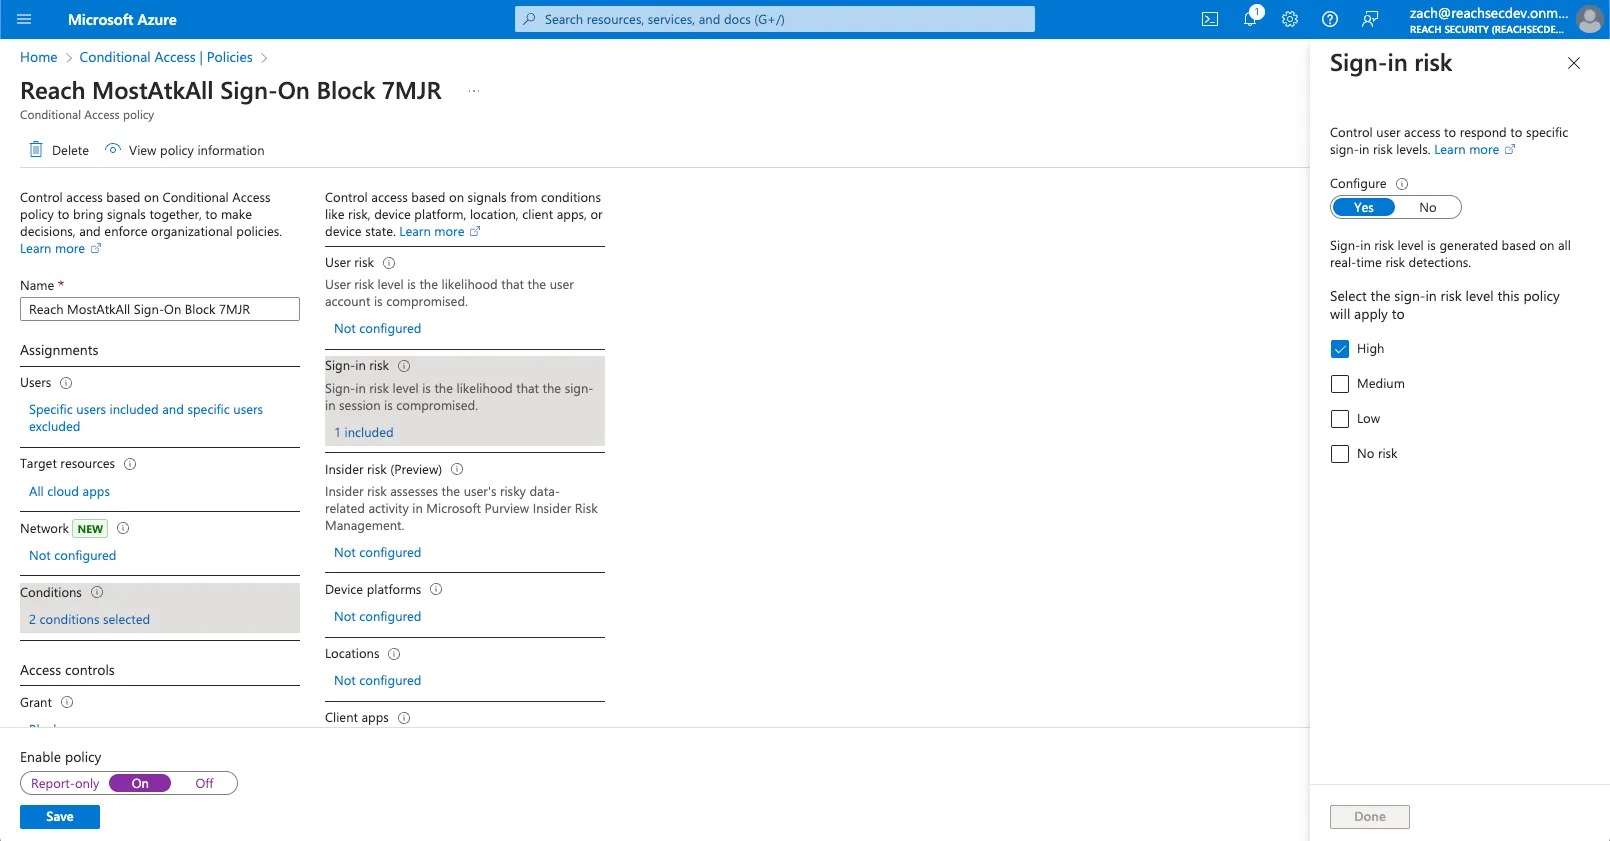The width and height of the screenshot is (1610, 841).
Task: Open Cloud Shell from top bar
Action: [x=1210, y=19]
